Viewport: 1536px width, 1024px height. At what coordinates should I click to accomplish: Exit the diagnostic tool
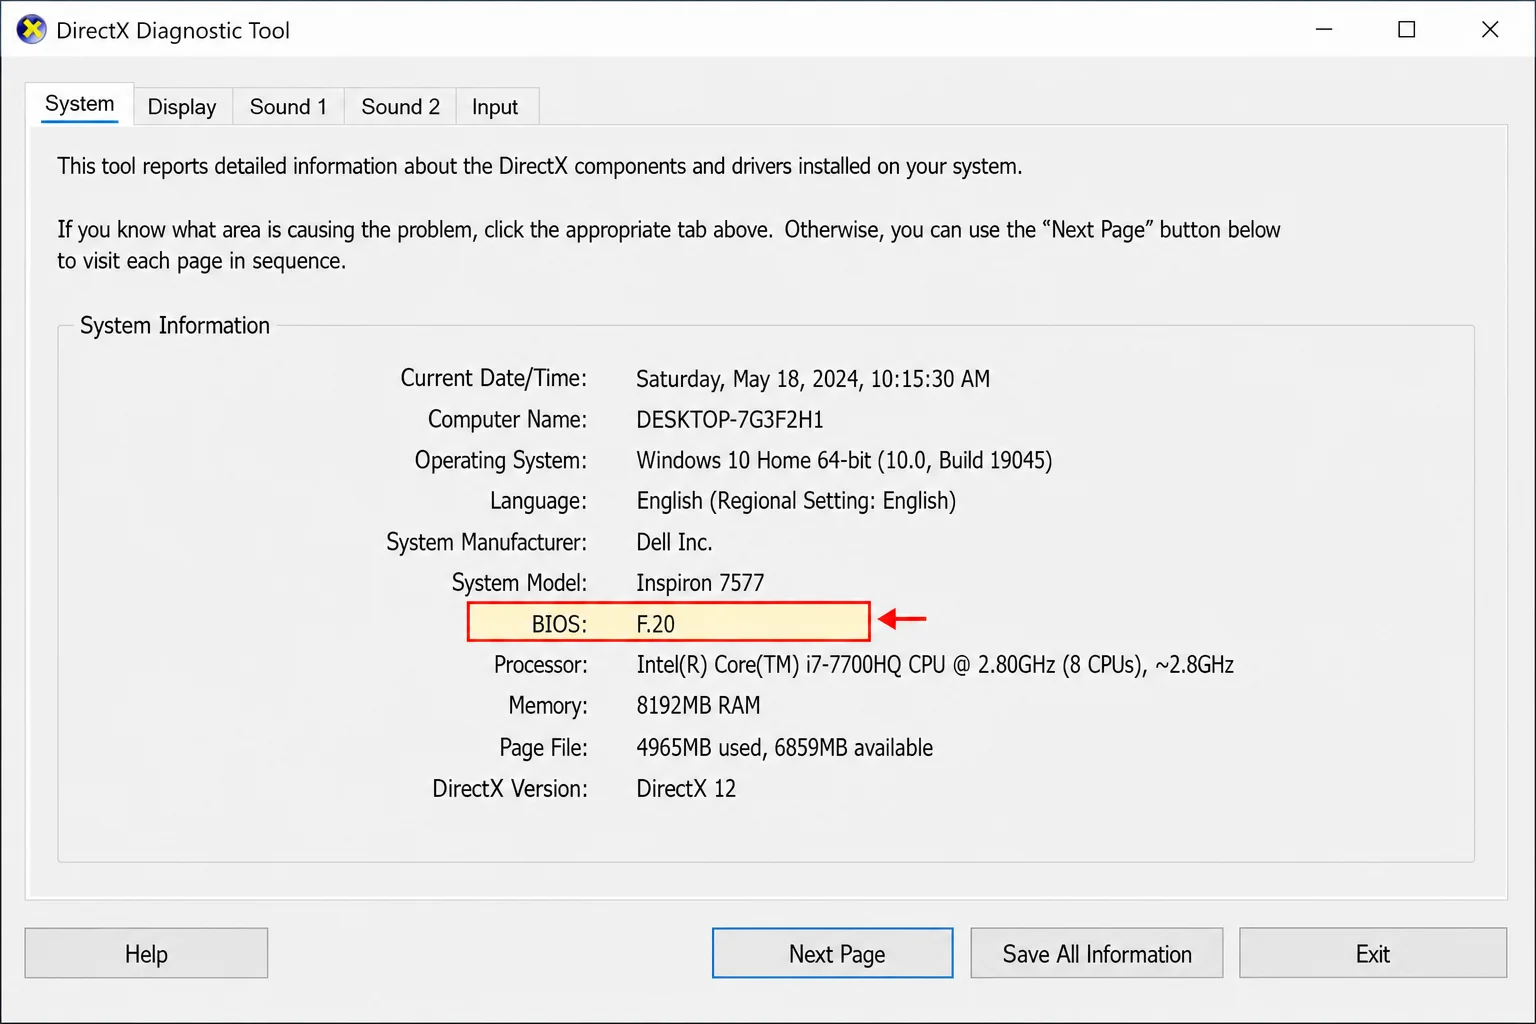tap(1373, 954)
